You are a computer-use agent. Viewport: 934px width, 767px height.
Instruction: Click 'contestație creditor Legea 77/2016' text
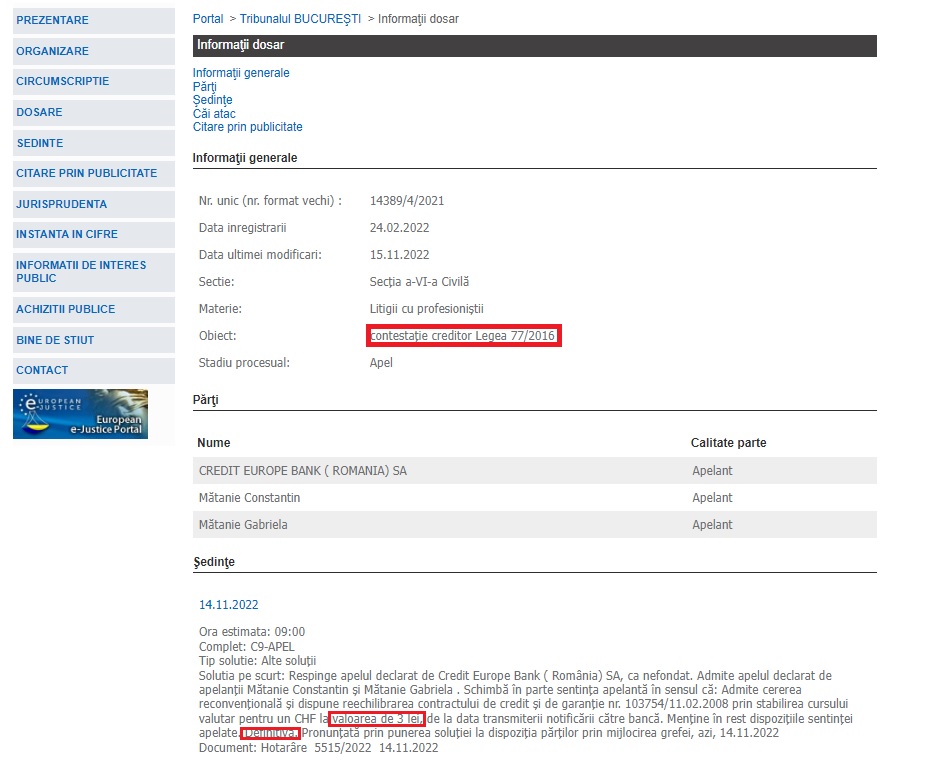tap(463, 336)
